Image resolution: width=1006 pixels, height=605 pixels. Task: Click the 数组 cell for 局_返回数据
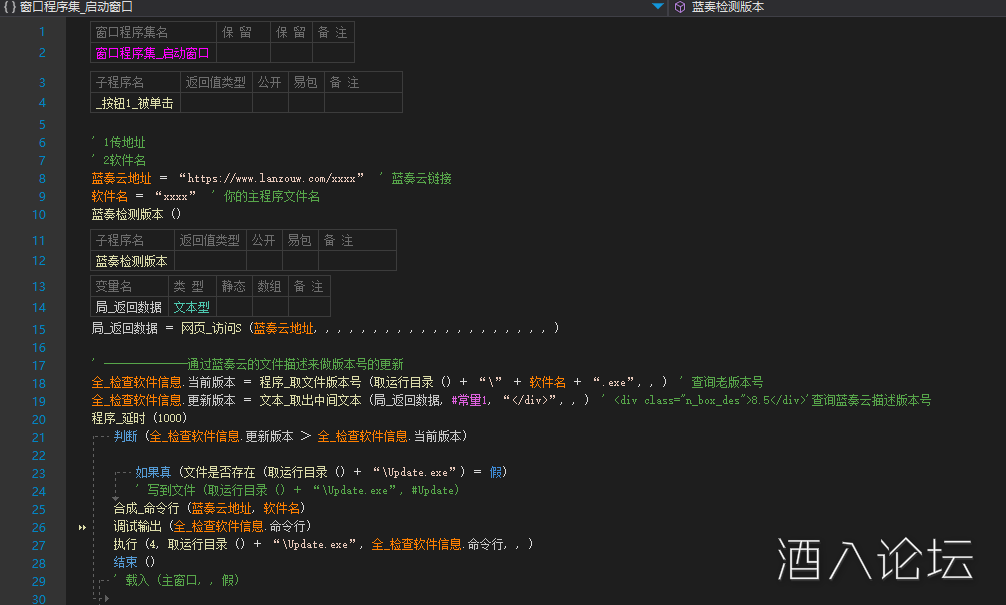[268, 308]
